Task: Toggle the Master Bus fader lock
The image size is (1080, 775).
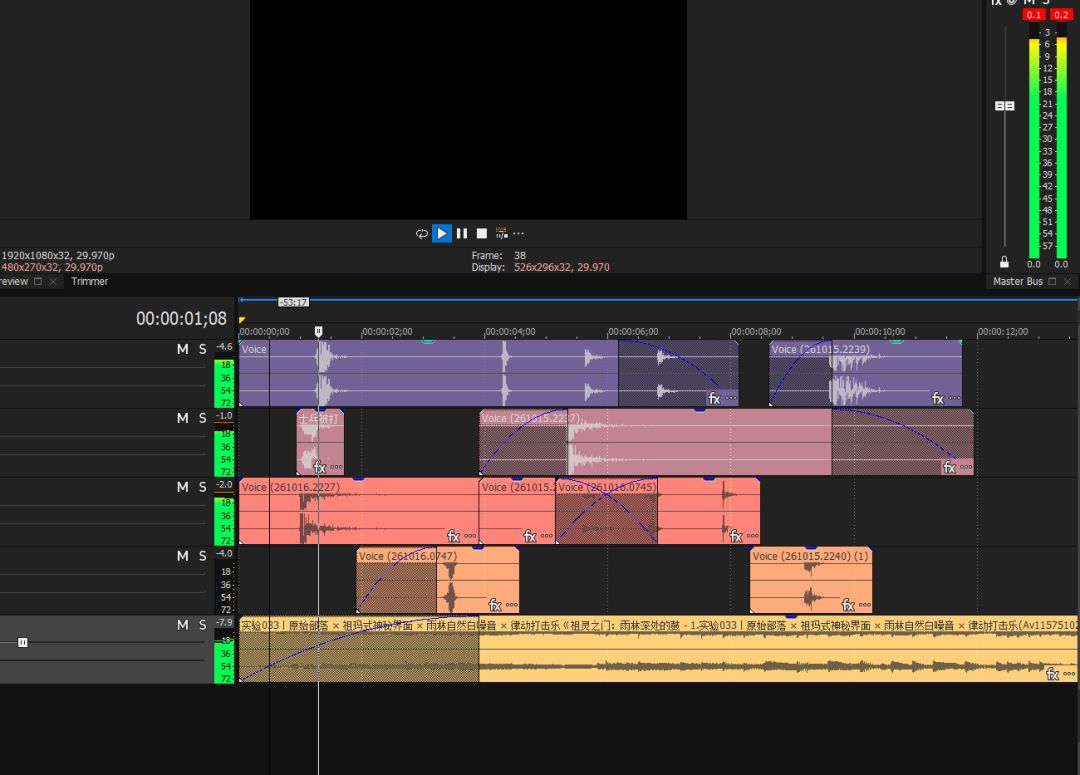Action: coord(1004,262)
